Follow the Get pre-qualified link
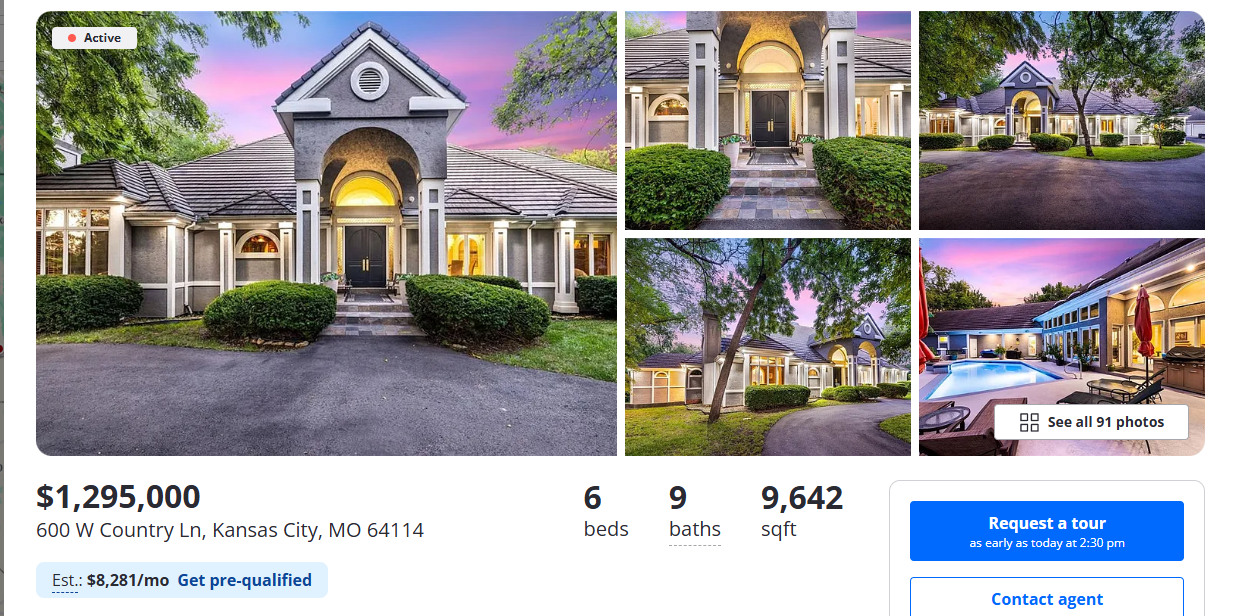1237x616 pixels. coord(244,580)
